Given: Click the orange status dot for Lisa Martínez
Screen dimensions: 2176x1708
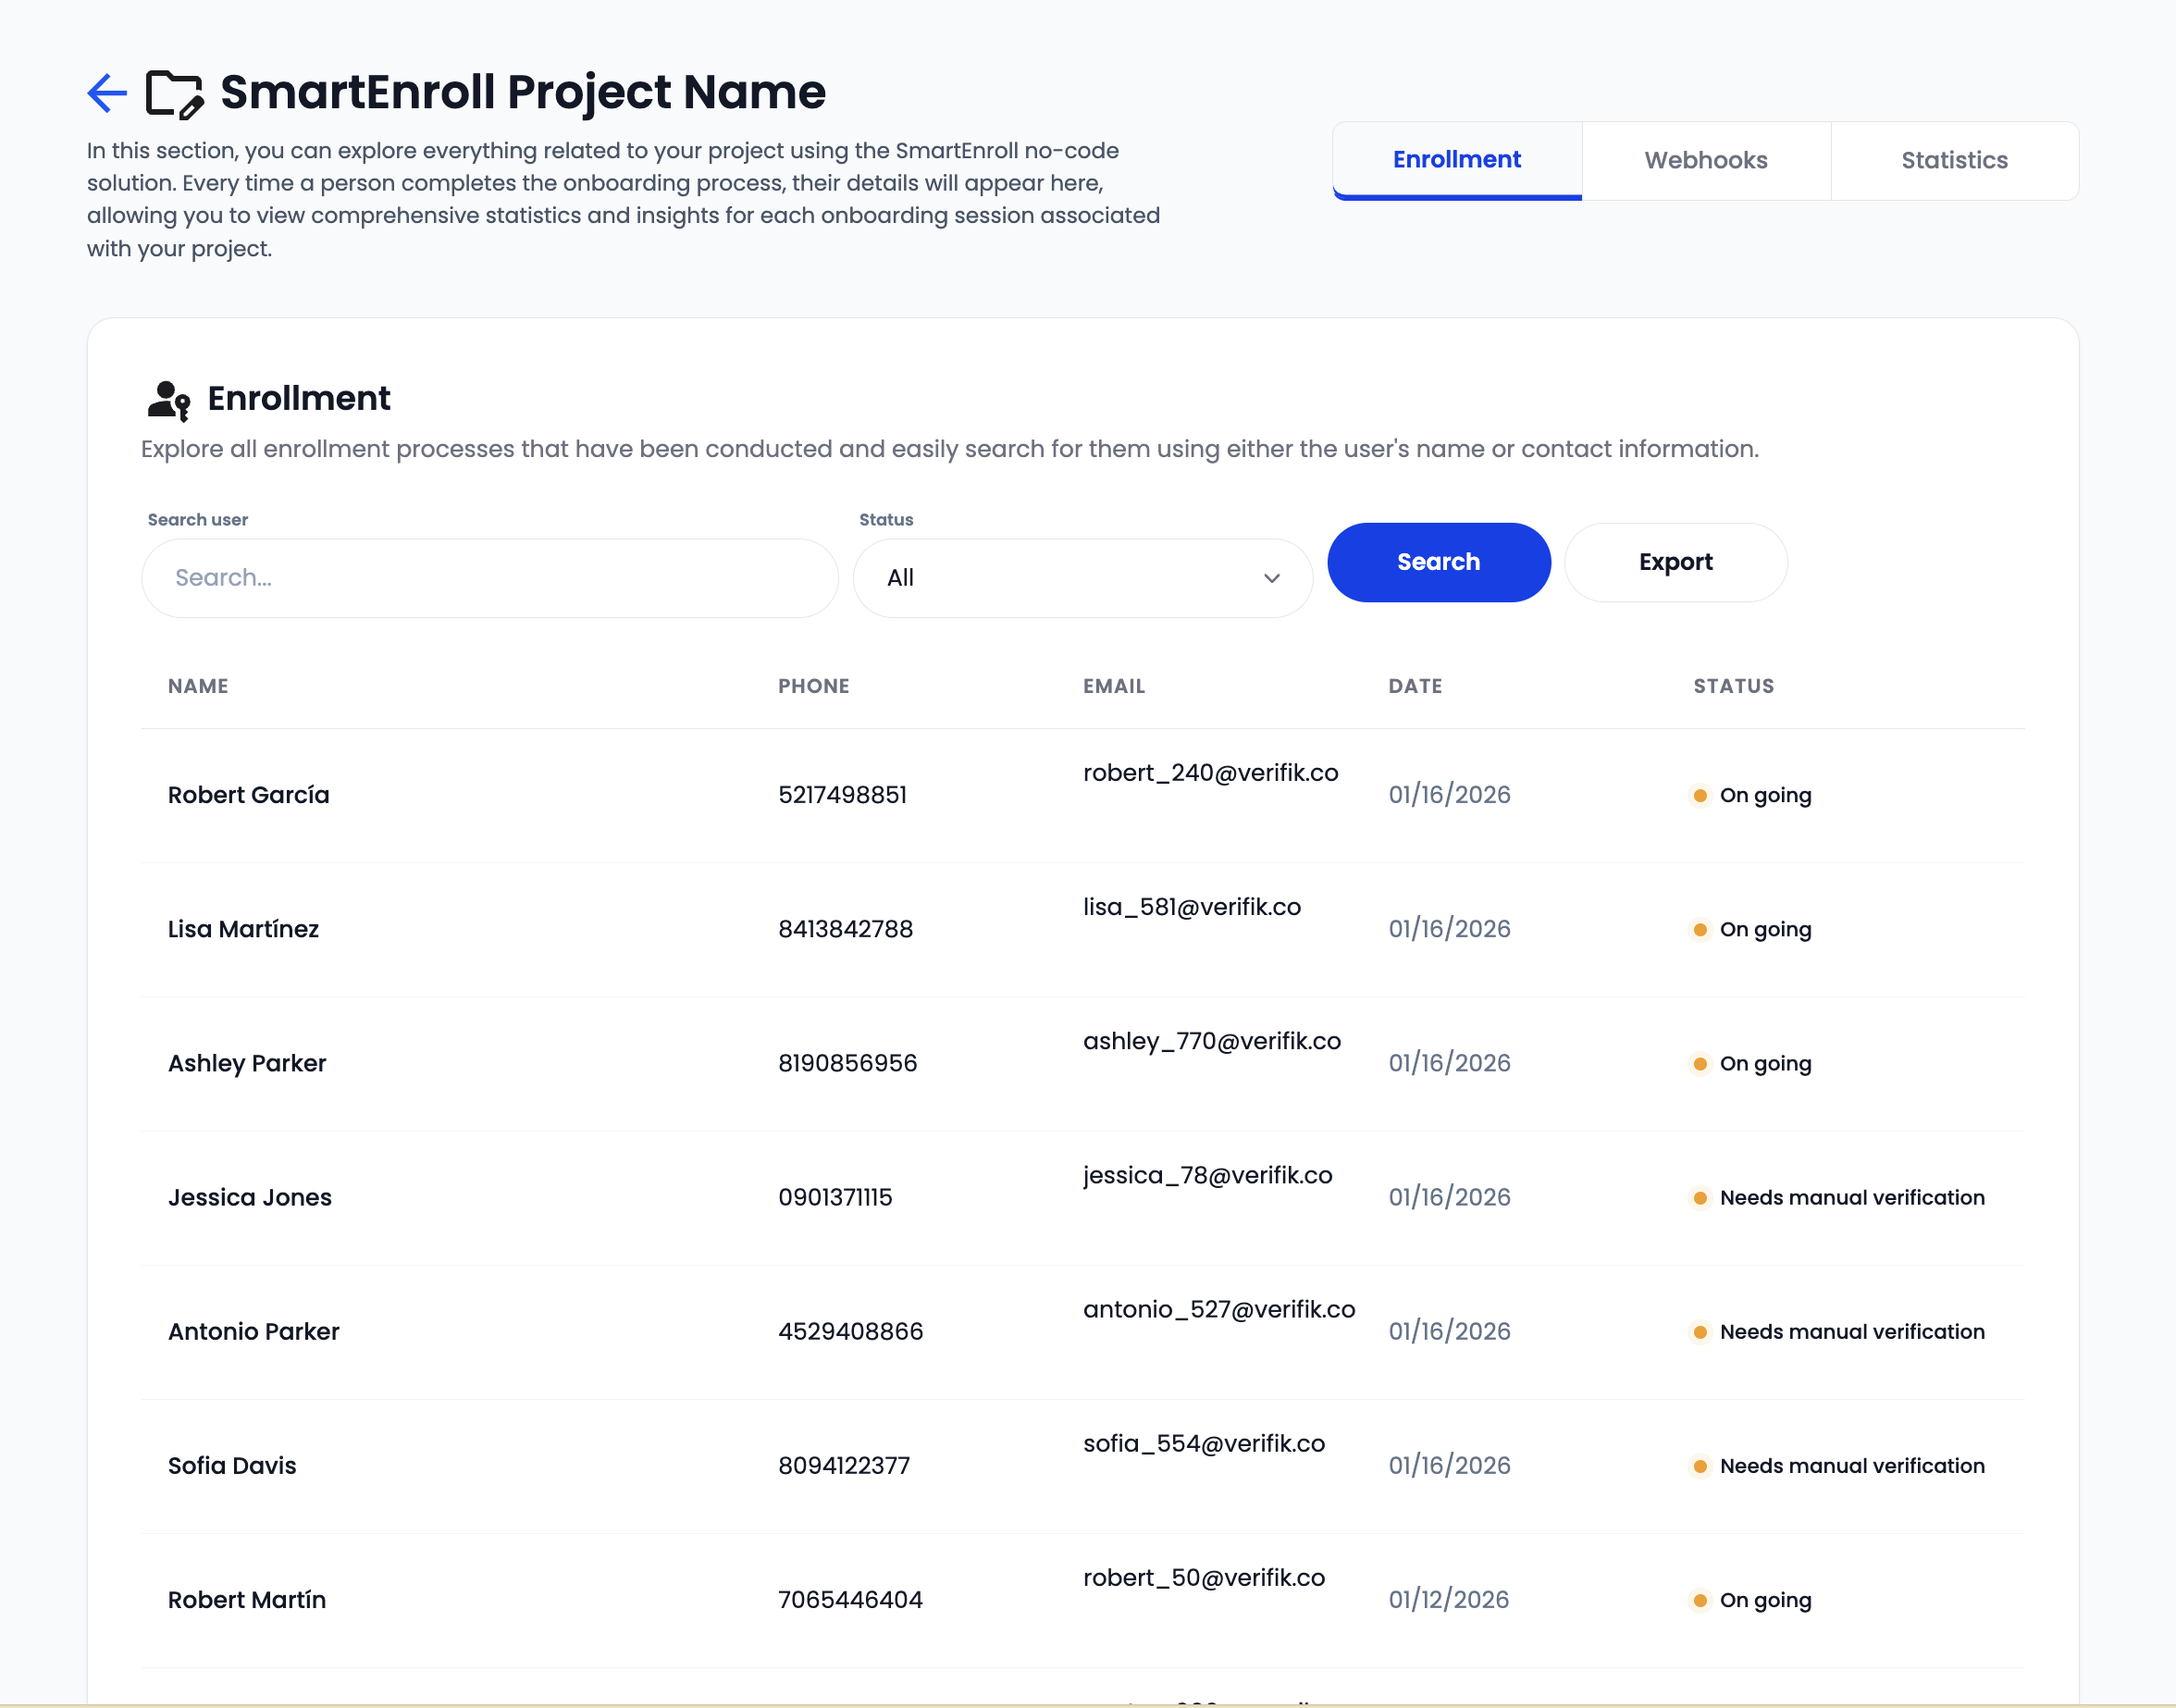Looking at the screenshot, I should [1699, 930].
